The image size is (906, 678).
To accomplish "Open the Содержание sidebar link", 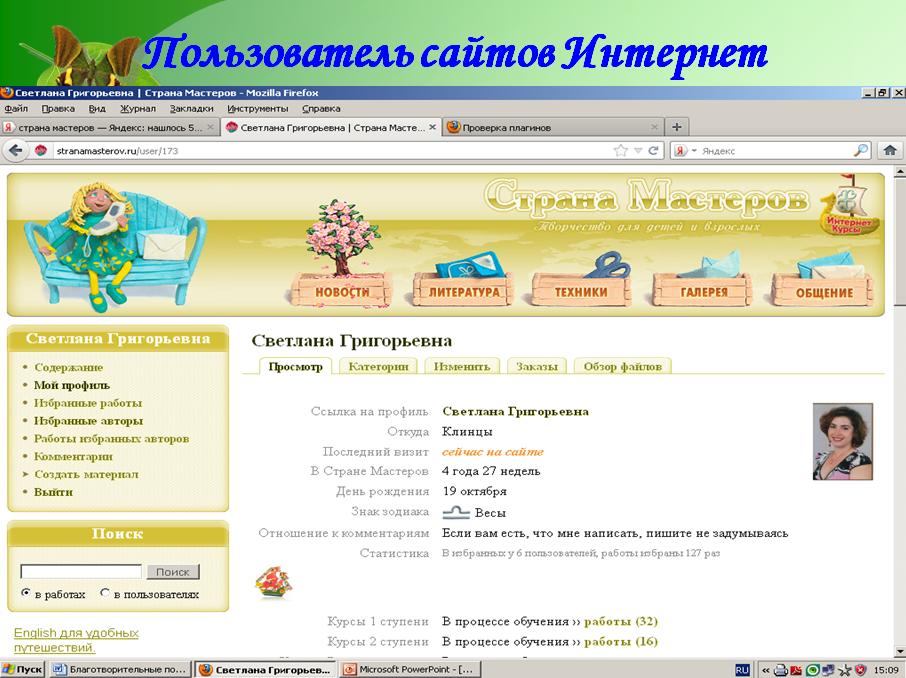I will point(68,367).
